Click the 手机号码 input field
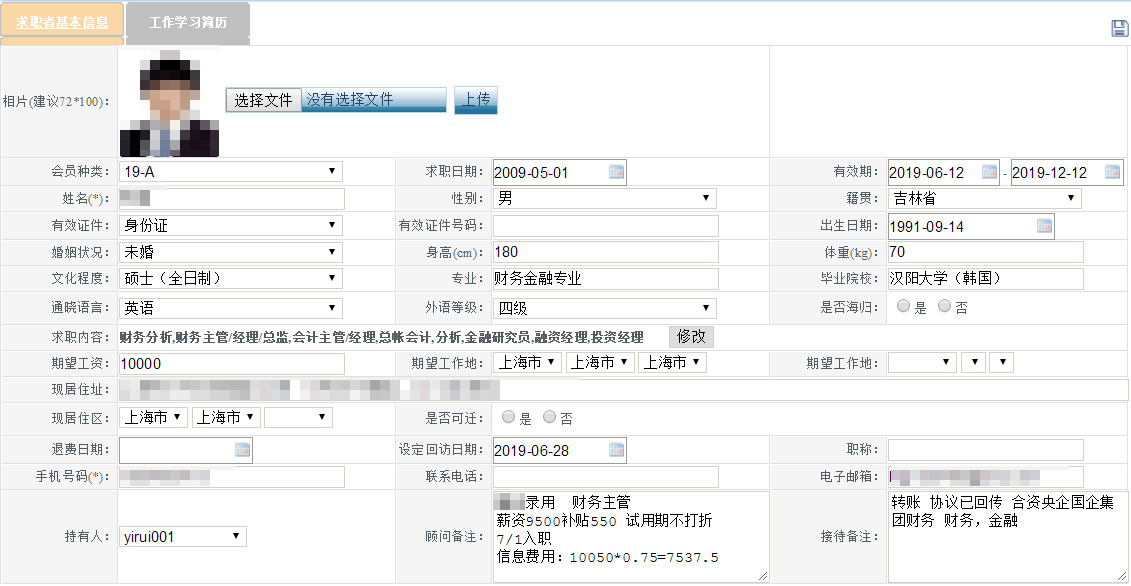This screenshot has height=586, width=1131. [x=232, y=477]
